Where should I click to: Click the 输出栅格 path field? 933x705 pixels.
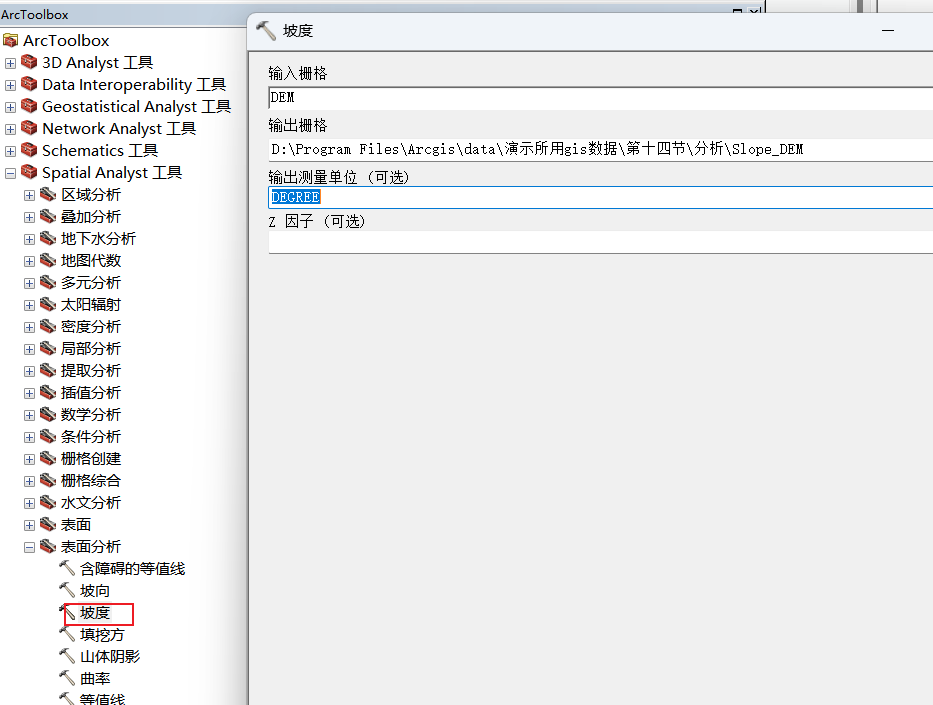click(x=600, y=149)
